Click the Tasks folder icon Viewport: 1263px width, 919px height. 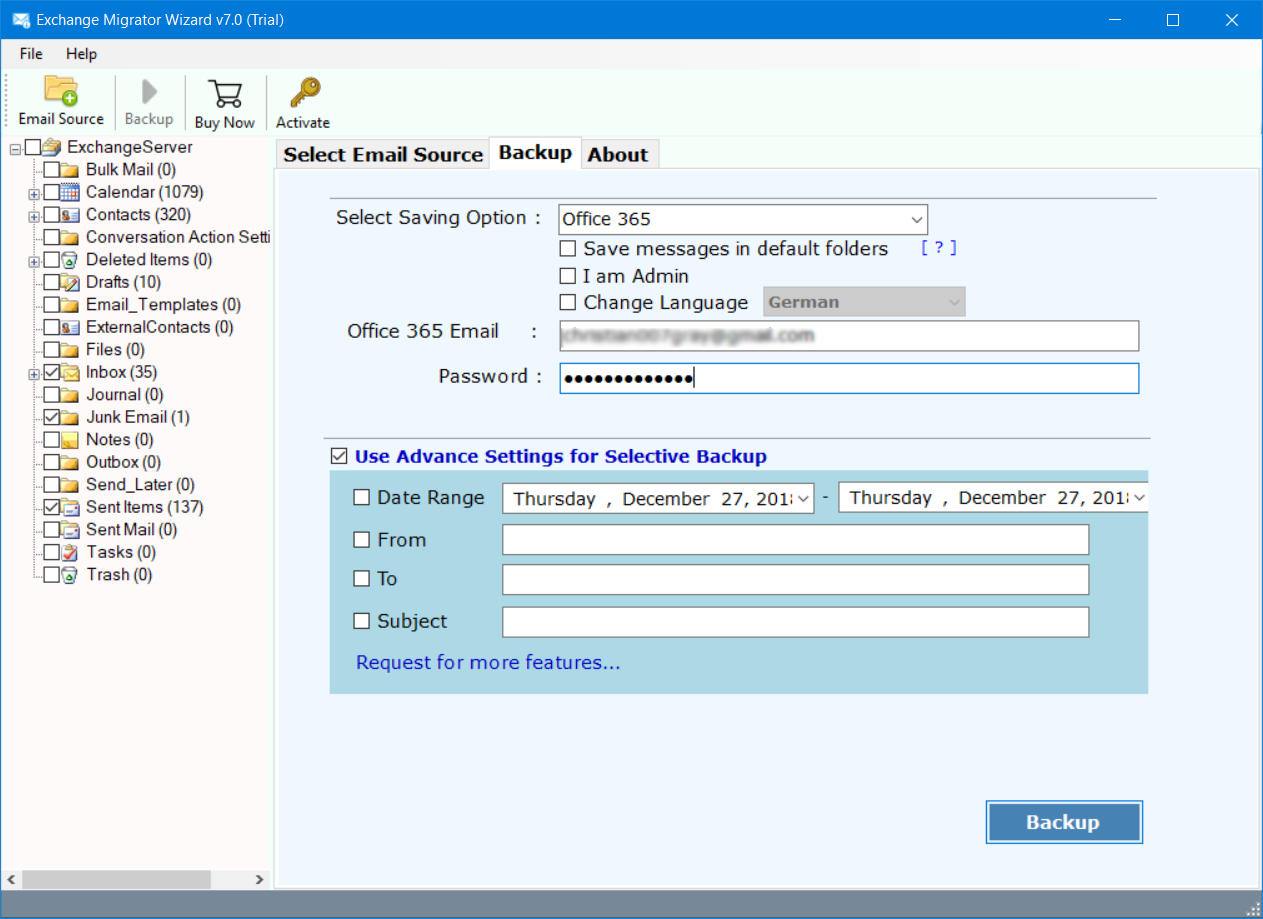70,552
